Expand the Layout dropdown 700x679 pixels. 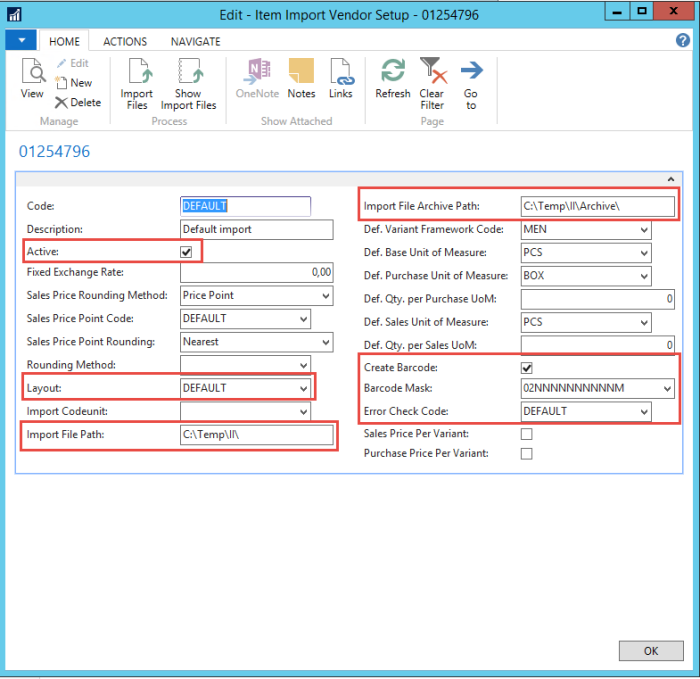click(x=303, y=388)
